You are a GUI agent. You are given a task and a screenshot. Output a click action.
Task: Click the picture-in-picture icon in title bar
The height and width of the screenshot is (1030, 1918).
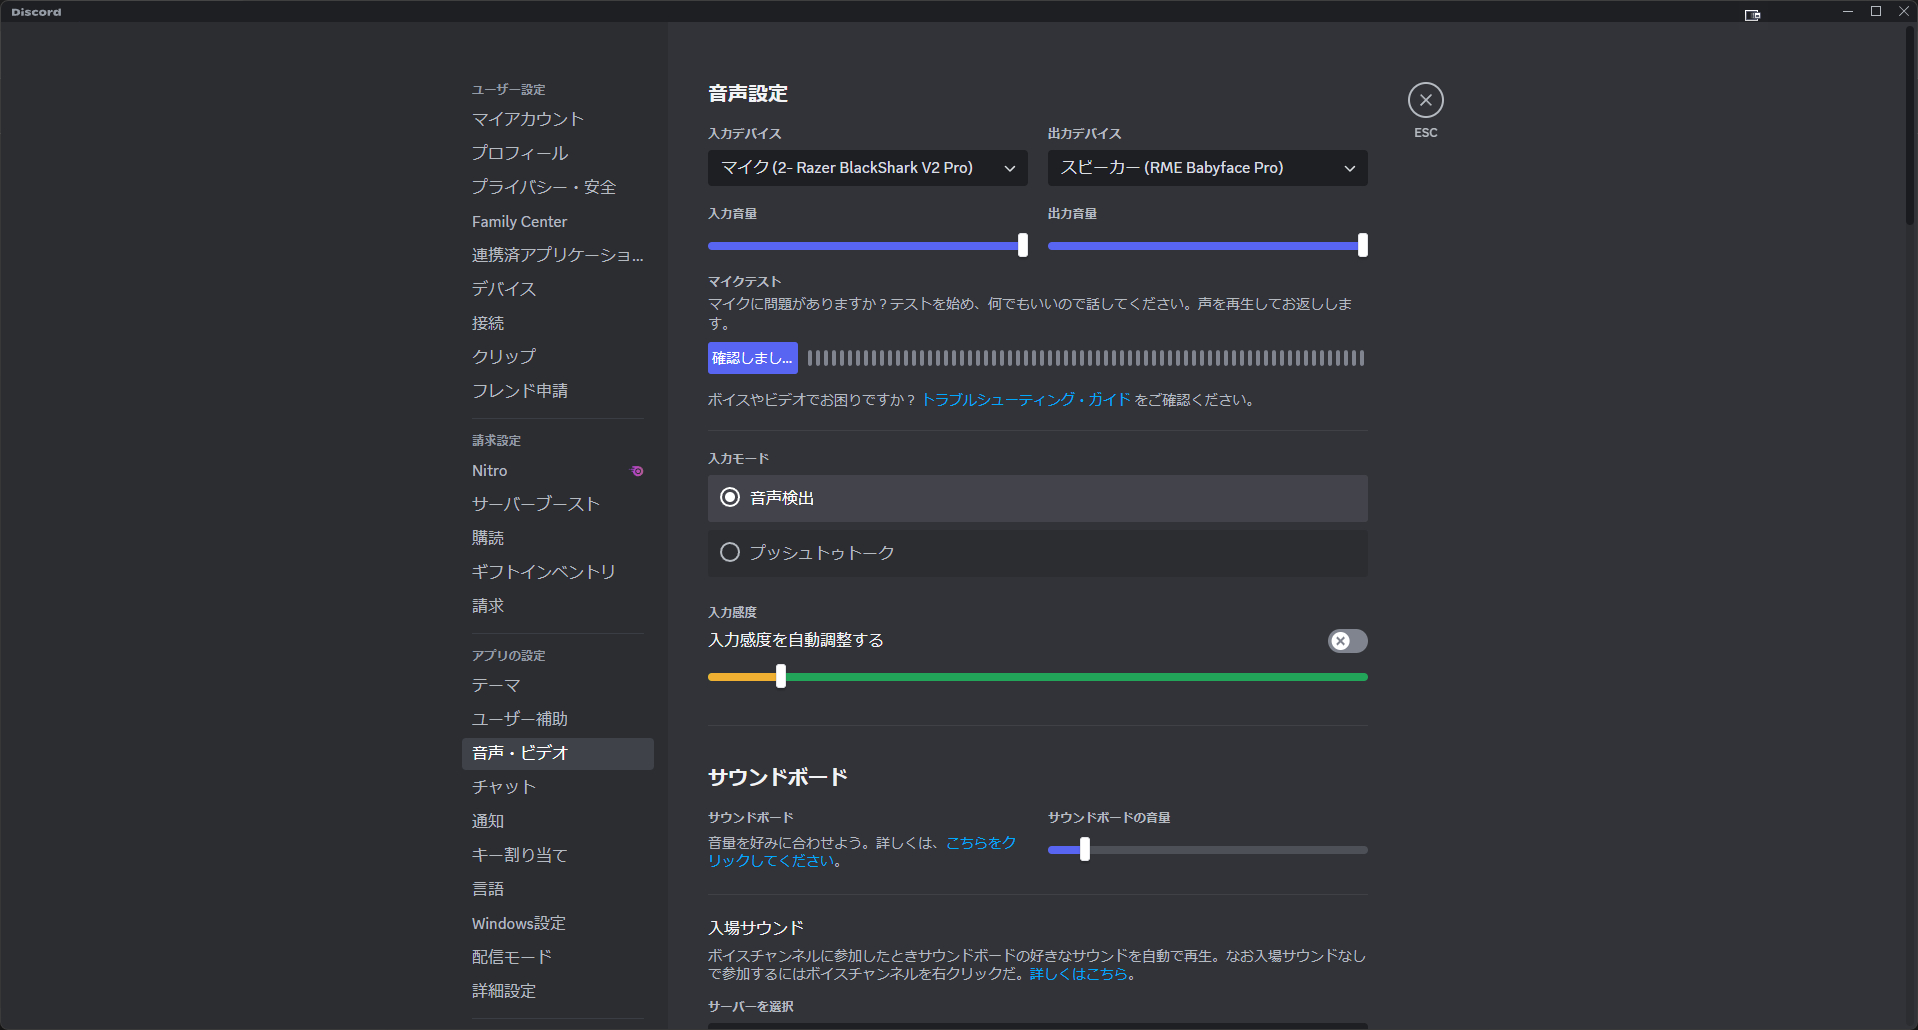(x=1752, y=15)
